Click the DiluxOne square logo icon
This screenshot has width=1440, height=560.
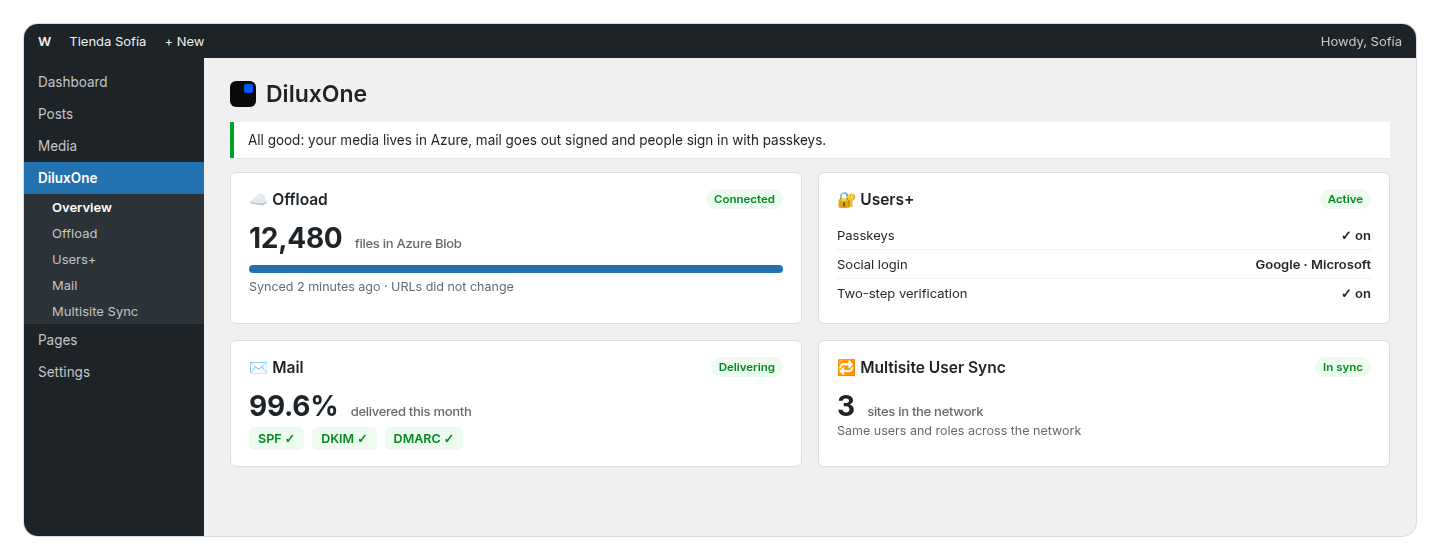(243, 94)
